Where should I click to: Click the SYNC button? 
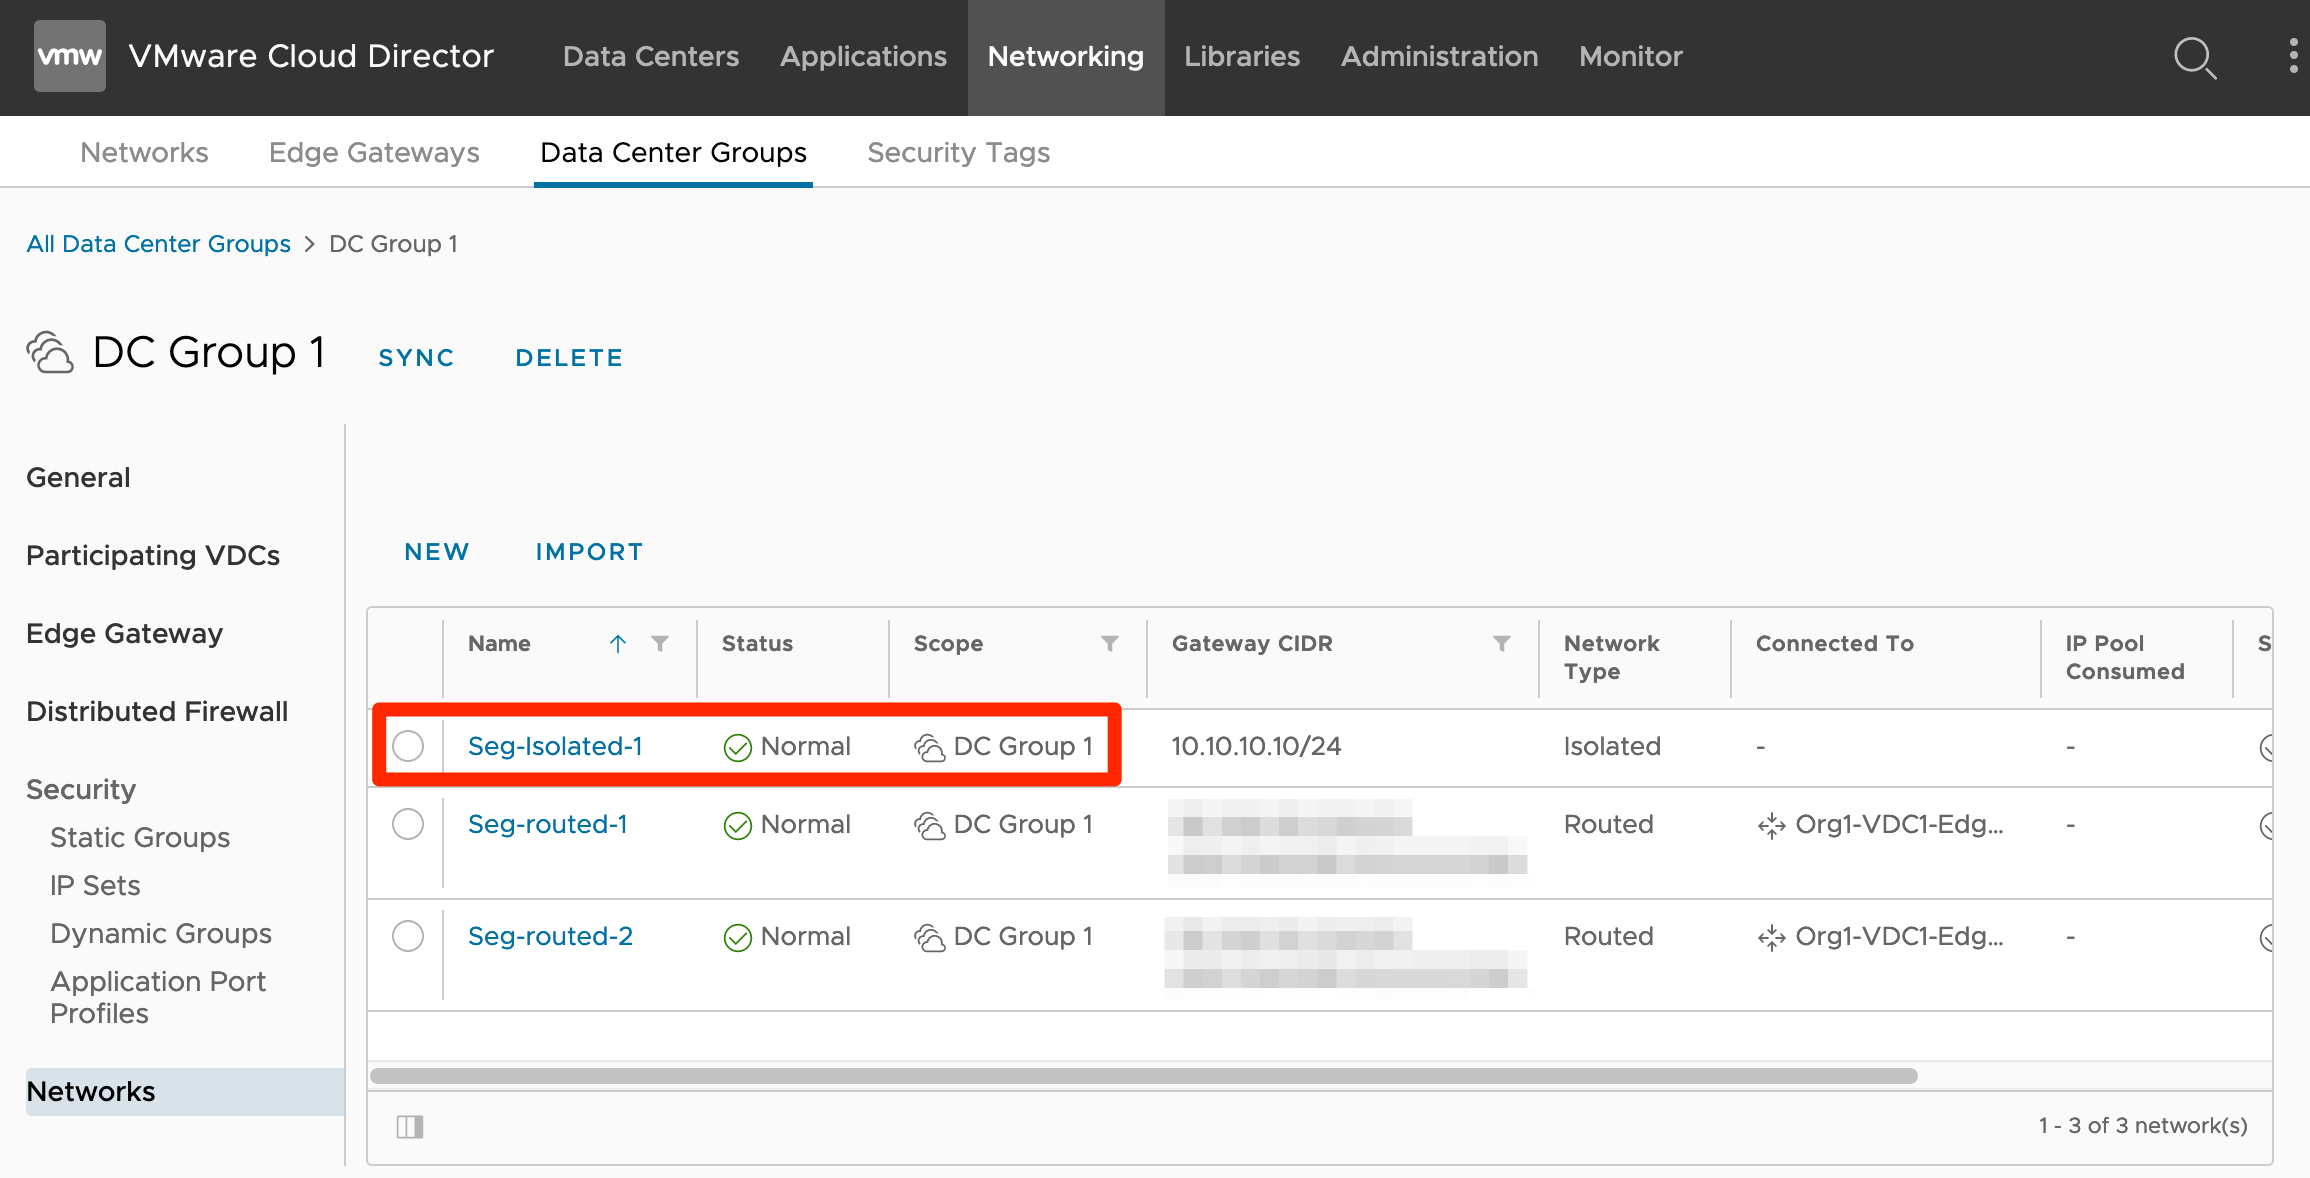pyautogui.click(x=416, y=358)
